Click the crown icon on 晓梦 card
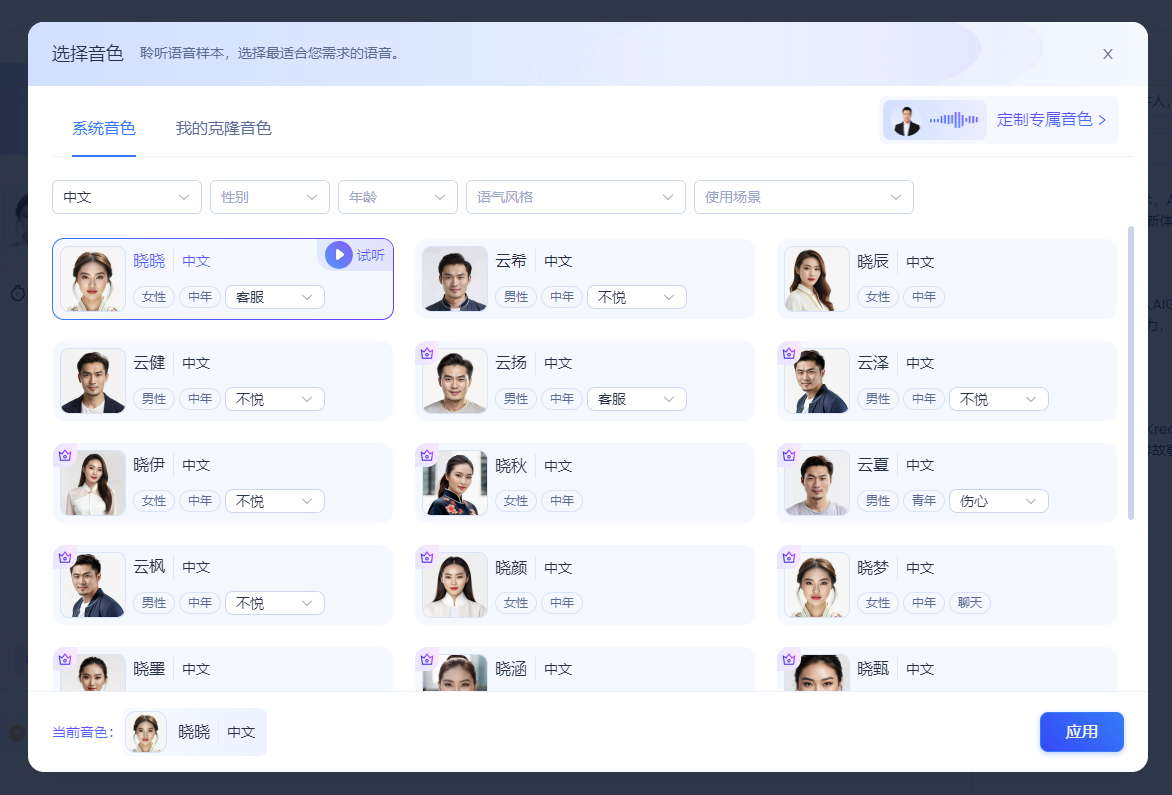 789,557
